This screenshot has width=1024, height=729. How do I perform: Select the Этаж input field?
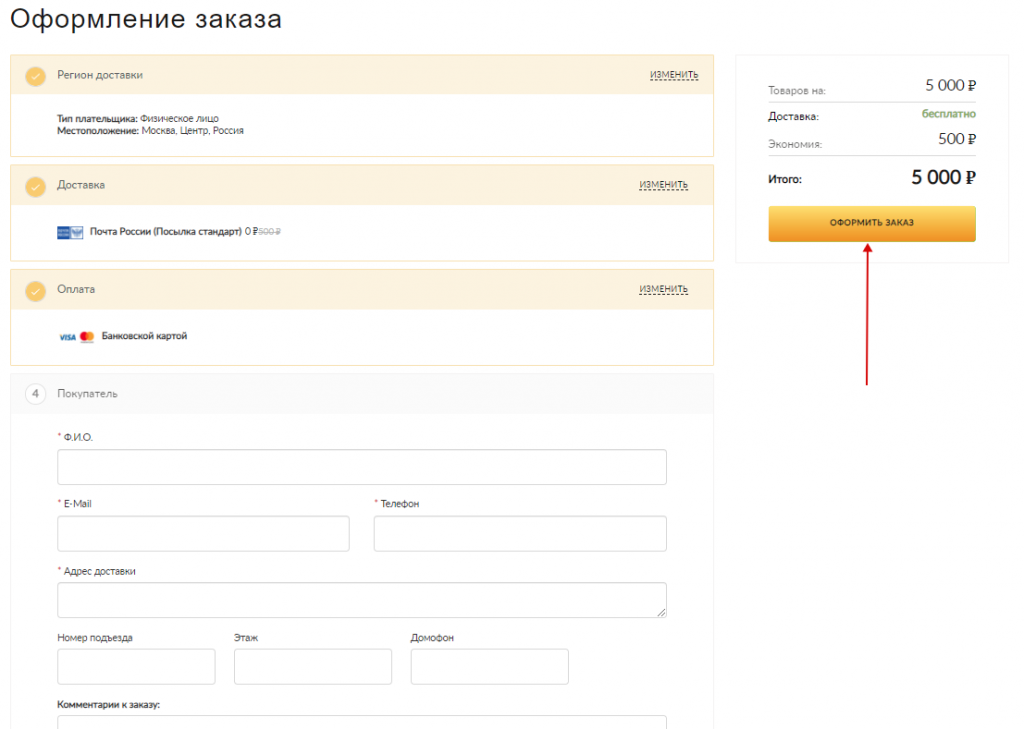coord(313,666)
